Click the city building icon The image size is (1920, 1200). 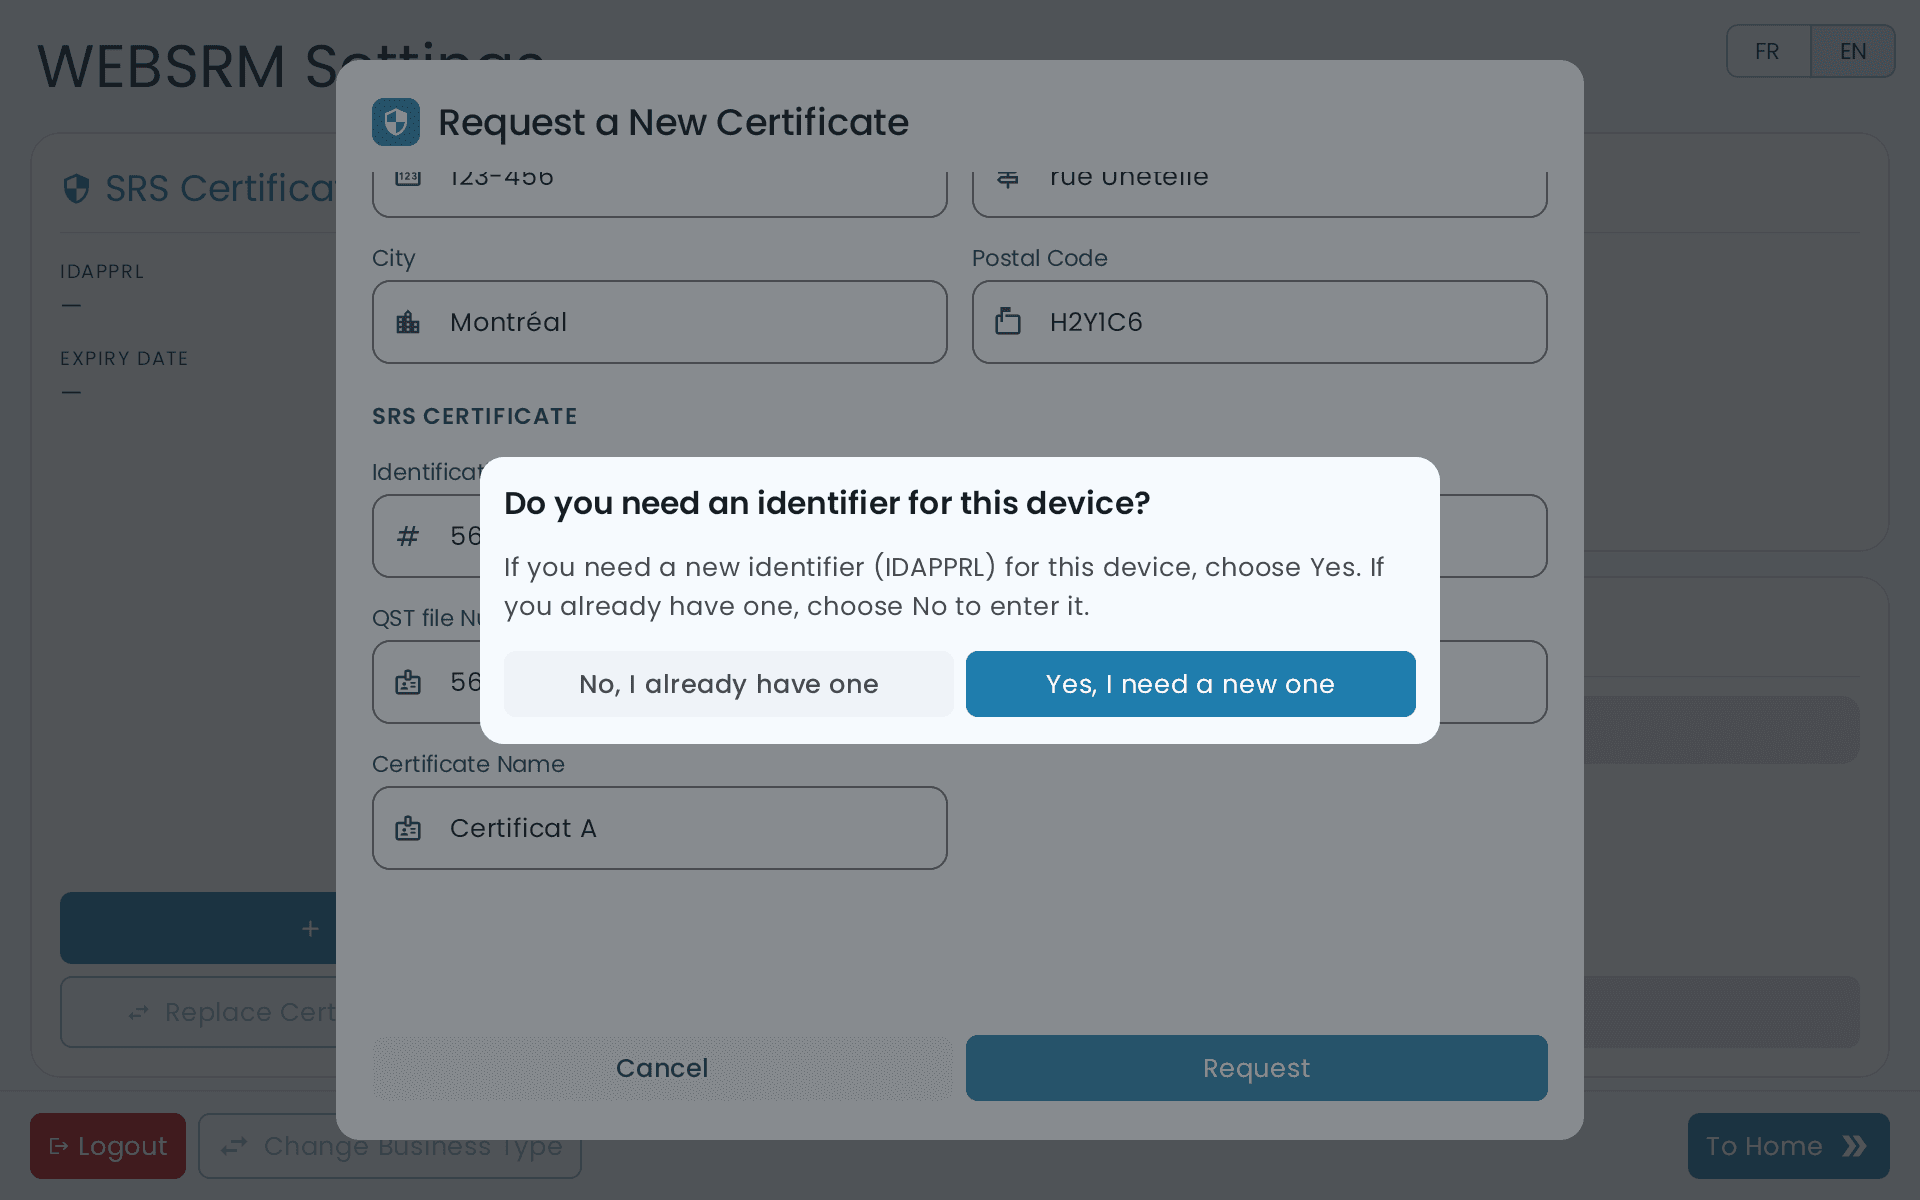[x=408, y=322]
